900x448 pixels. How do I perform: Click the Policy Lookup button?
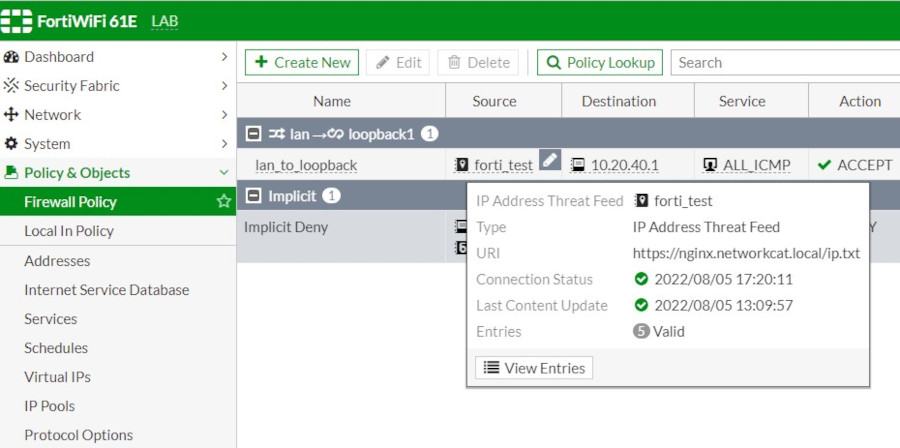(600, 63)
